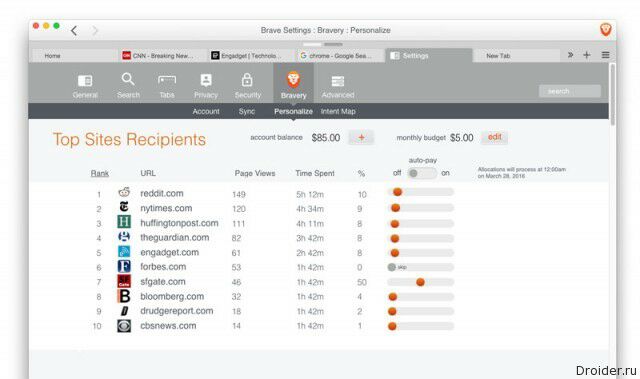This screenshot has width=640, height=379.
Task: Open the Sync sub-menu
Action: pyautogui.click(x=247, y=111)
